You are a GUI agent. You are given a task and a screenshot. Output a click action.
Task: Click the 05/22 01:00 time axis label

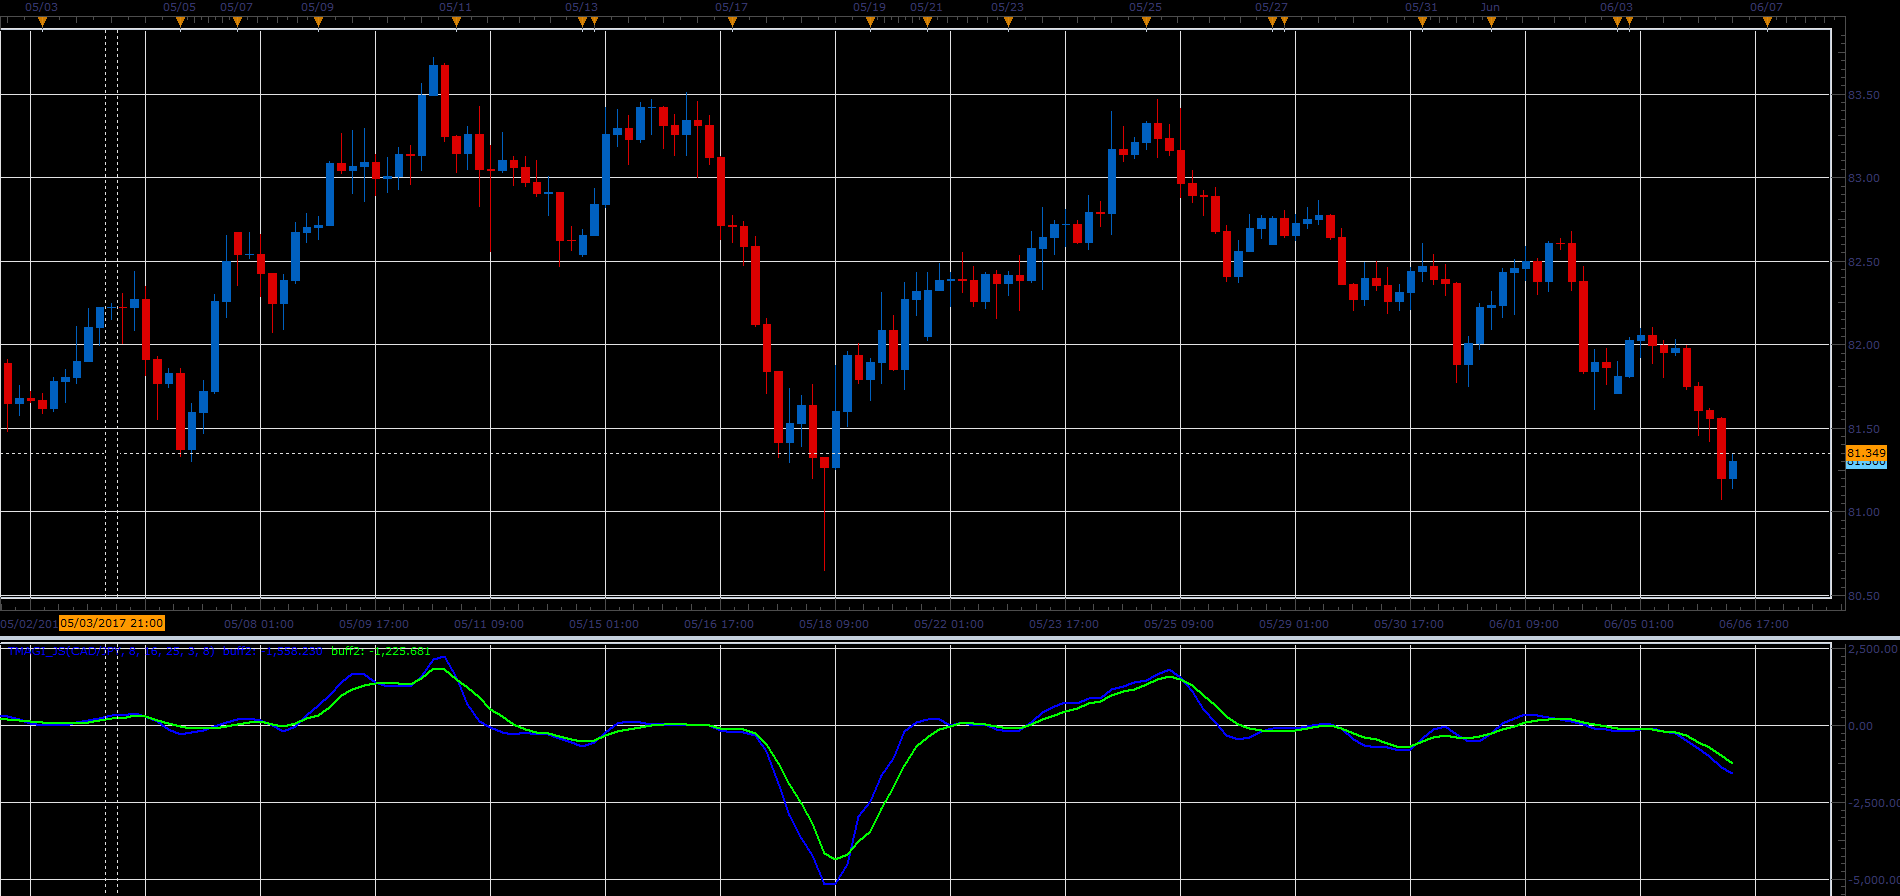(949, 624)
